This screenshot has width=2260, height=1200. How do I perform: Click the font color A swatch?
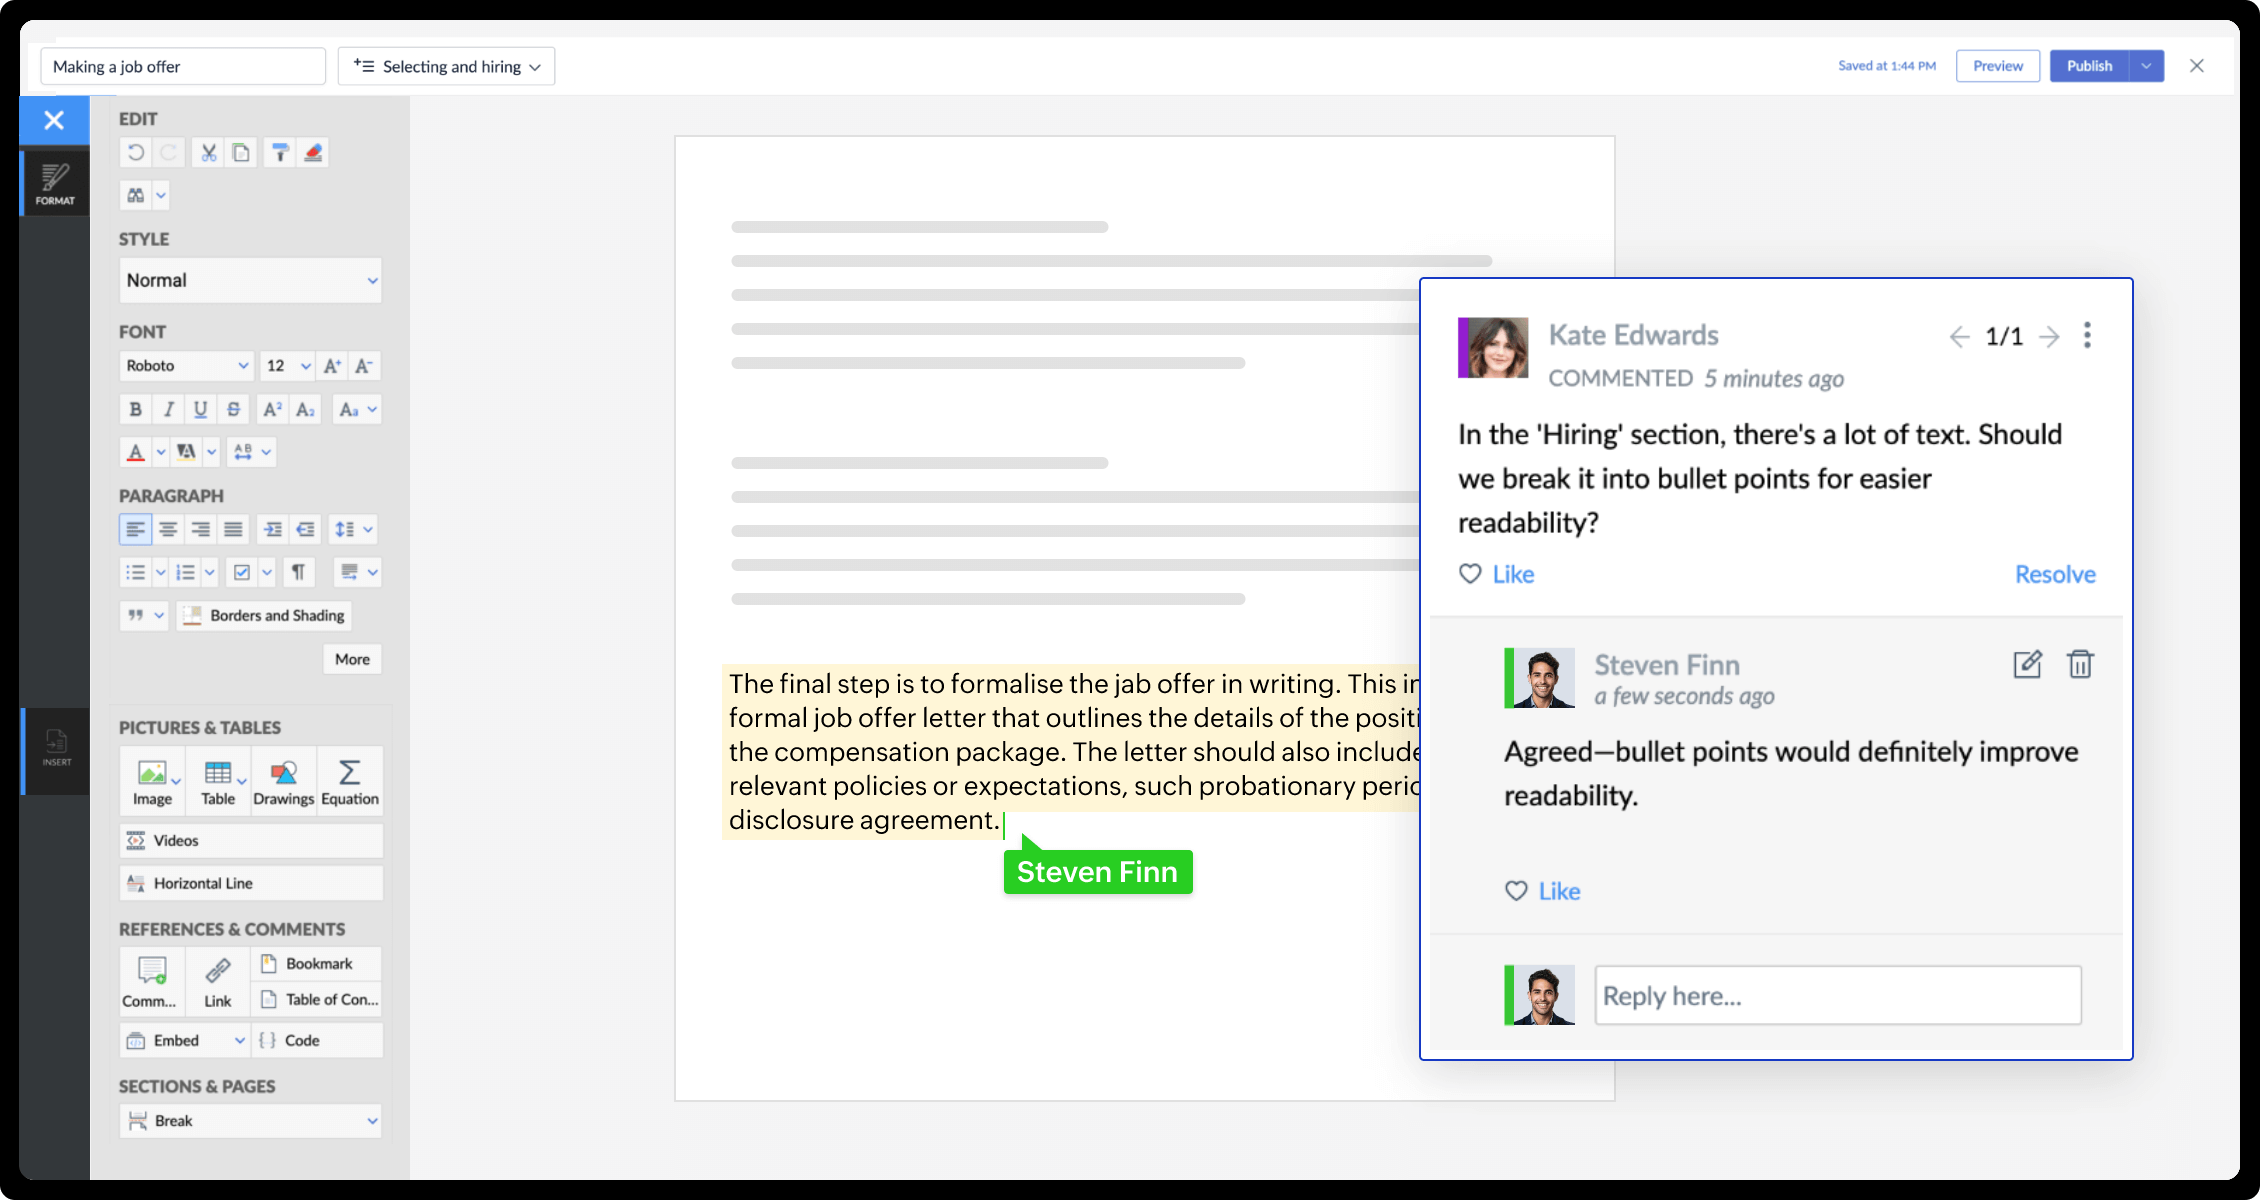click(x=136, y=452)
